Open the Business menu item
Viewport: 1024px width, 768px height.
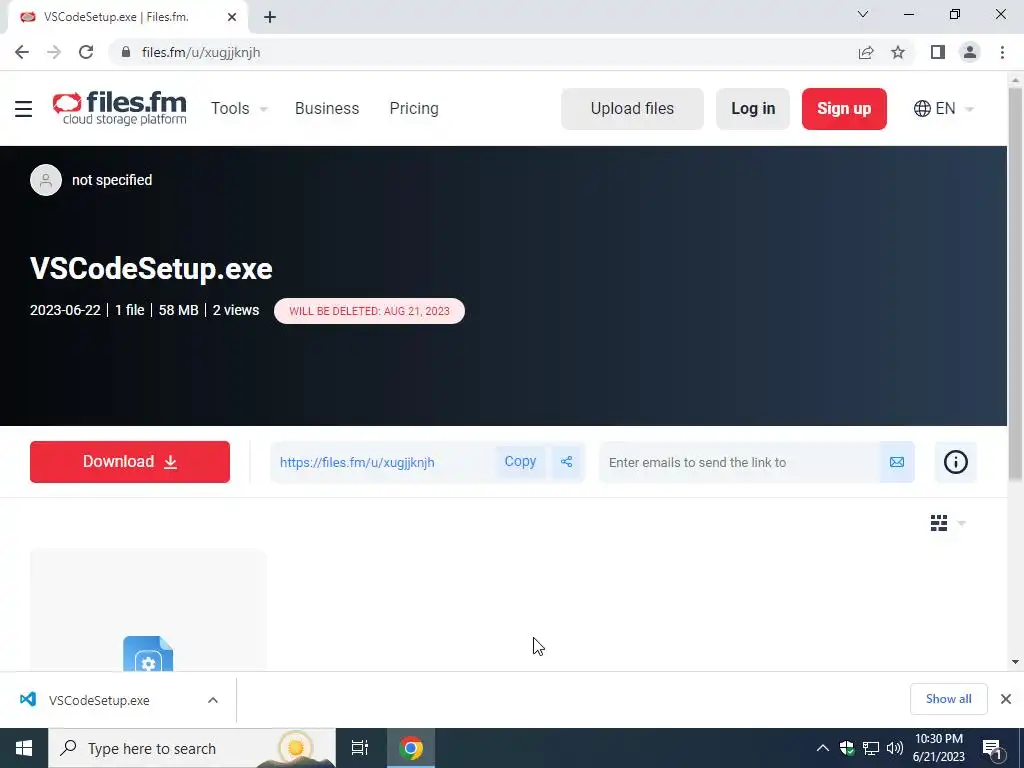click(x=327, y=108)
